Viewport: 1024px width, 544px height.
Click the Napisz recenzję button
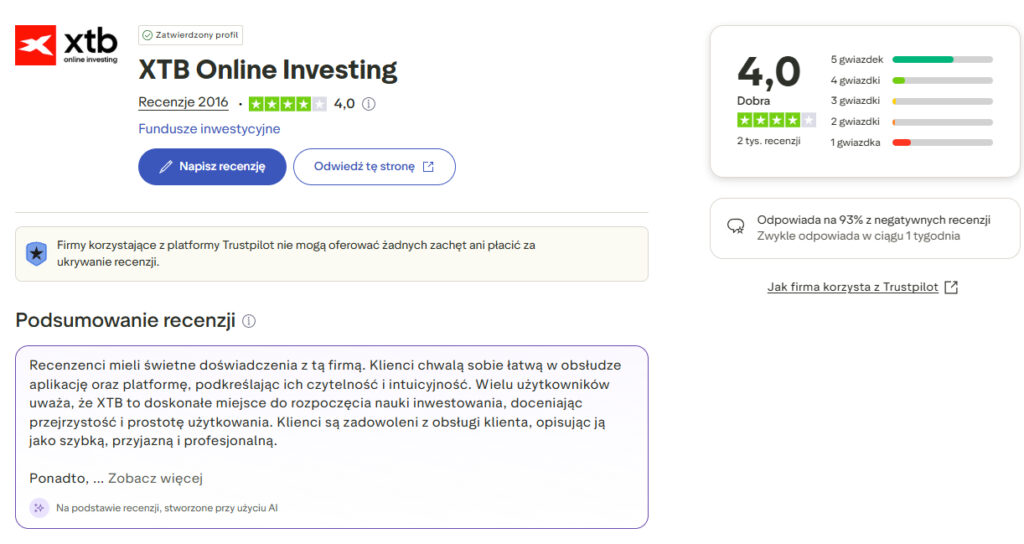click(212, 167)
